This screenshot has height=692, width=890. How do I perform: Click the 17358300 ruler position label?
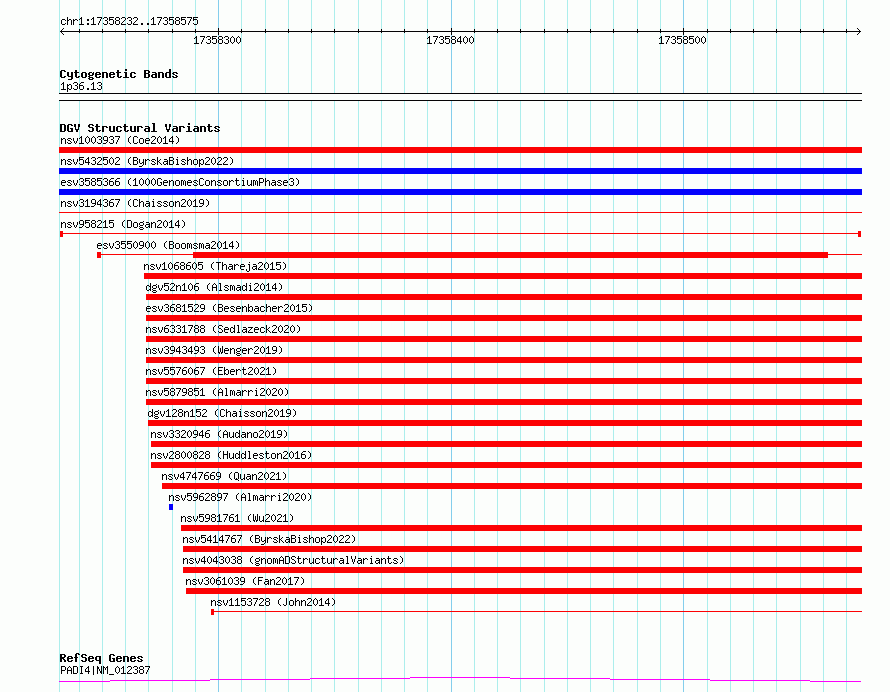[x=217, y=40]
